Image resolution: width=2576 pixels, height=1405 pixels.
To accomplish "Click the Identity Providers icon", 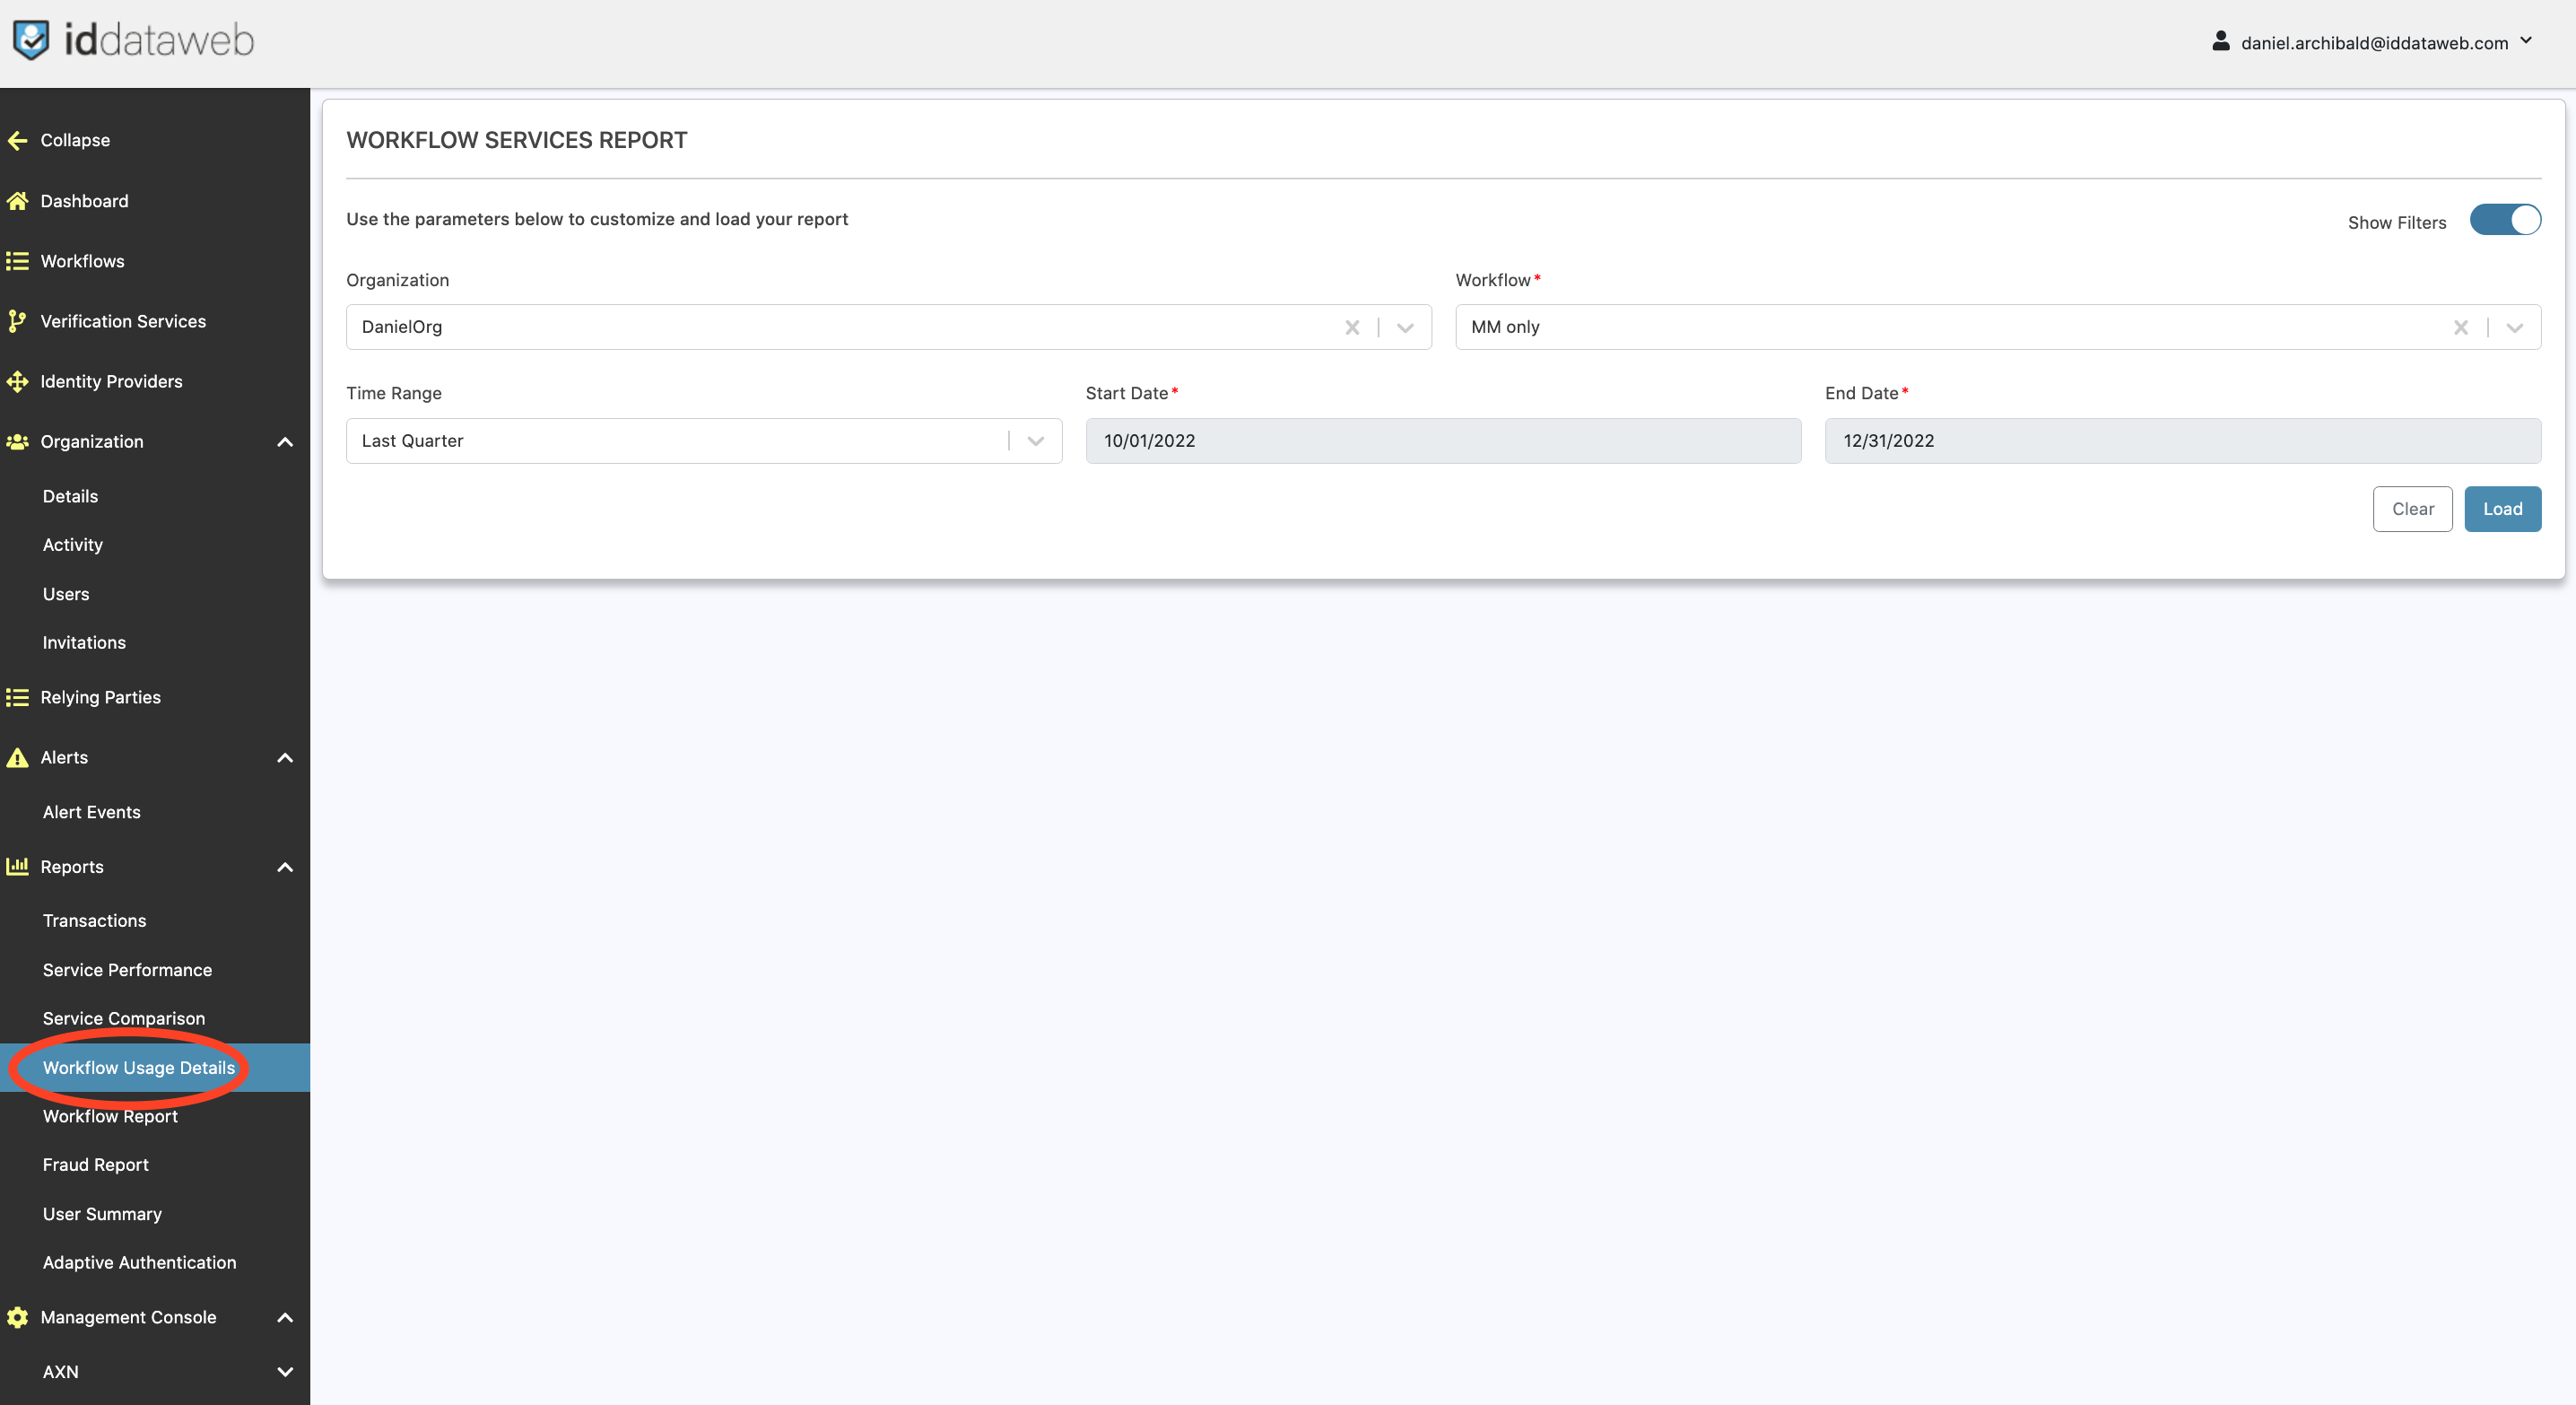I will click(17, 381).
